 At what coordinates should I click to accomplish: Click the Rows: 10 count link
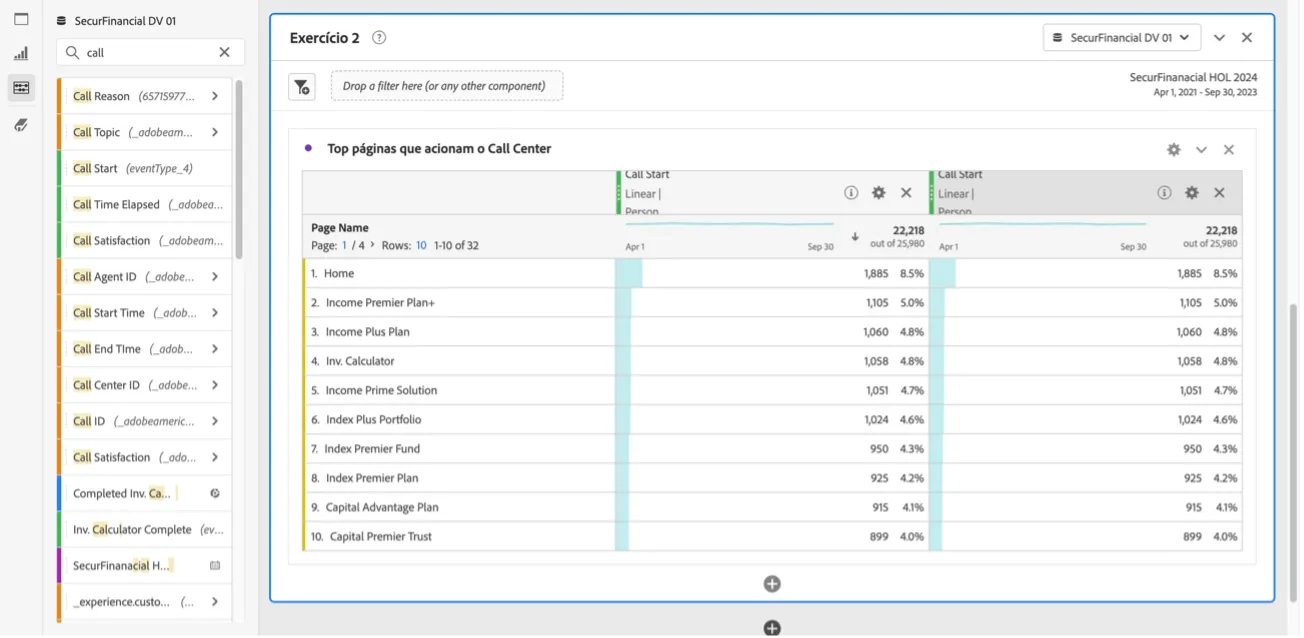(421, 246)
